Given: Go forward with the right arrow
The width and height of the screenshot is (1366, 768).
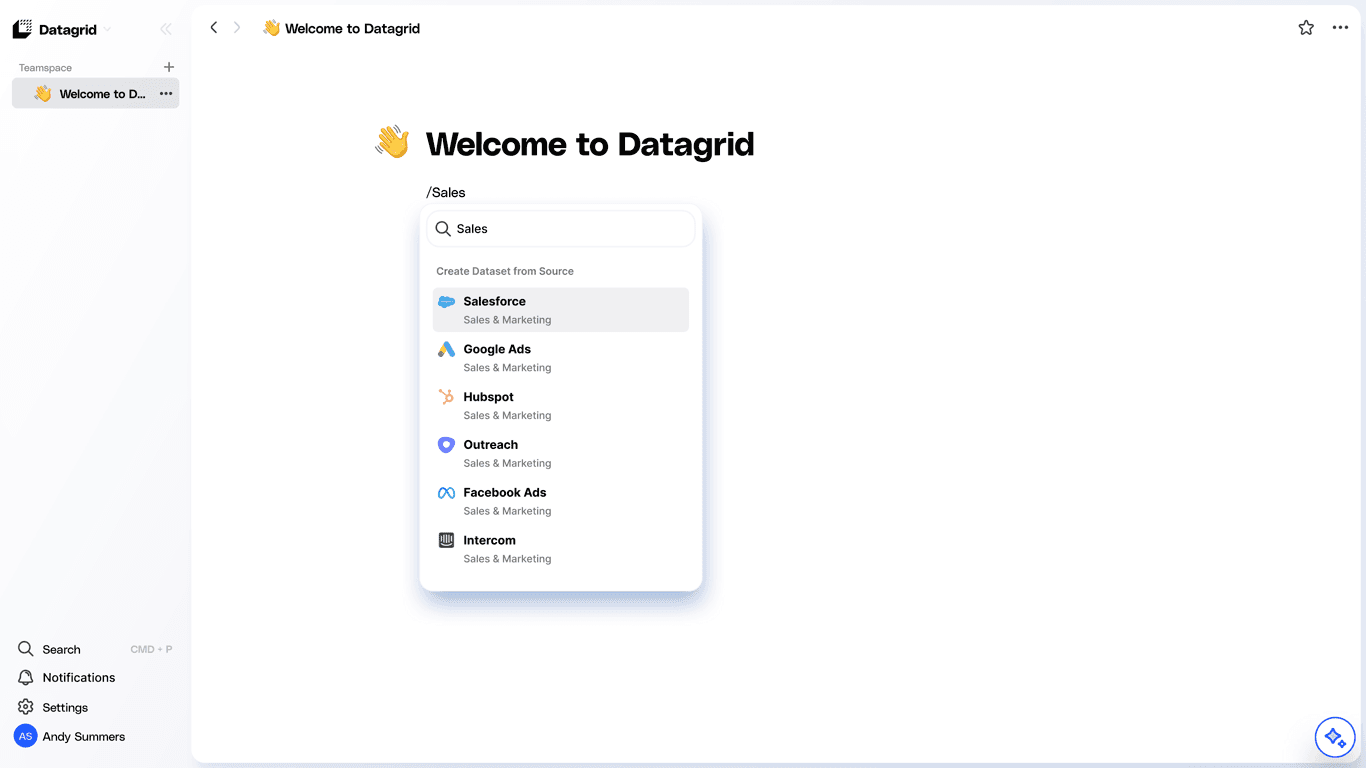Looking at the screenshot, I should tap(237, 28).
